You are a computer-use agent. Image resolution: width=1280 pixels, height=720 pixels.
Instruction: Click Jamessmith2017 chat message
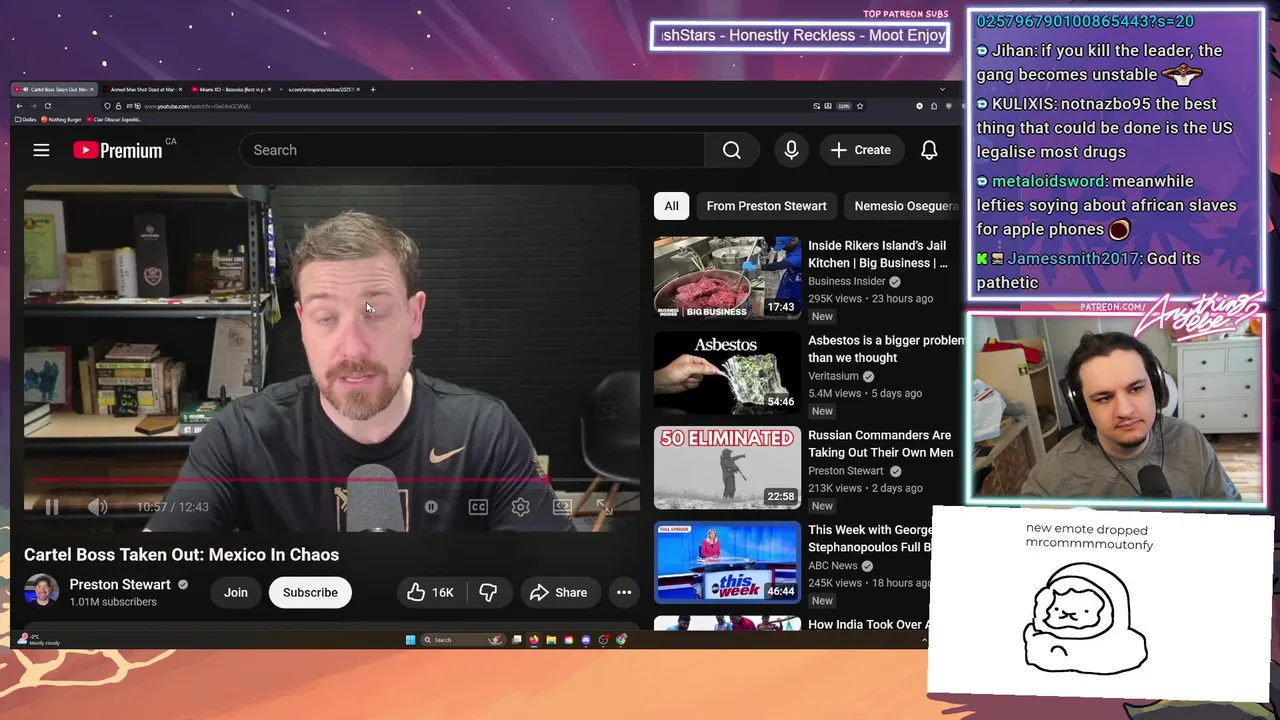(x=1088, y=270)
